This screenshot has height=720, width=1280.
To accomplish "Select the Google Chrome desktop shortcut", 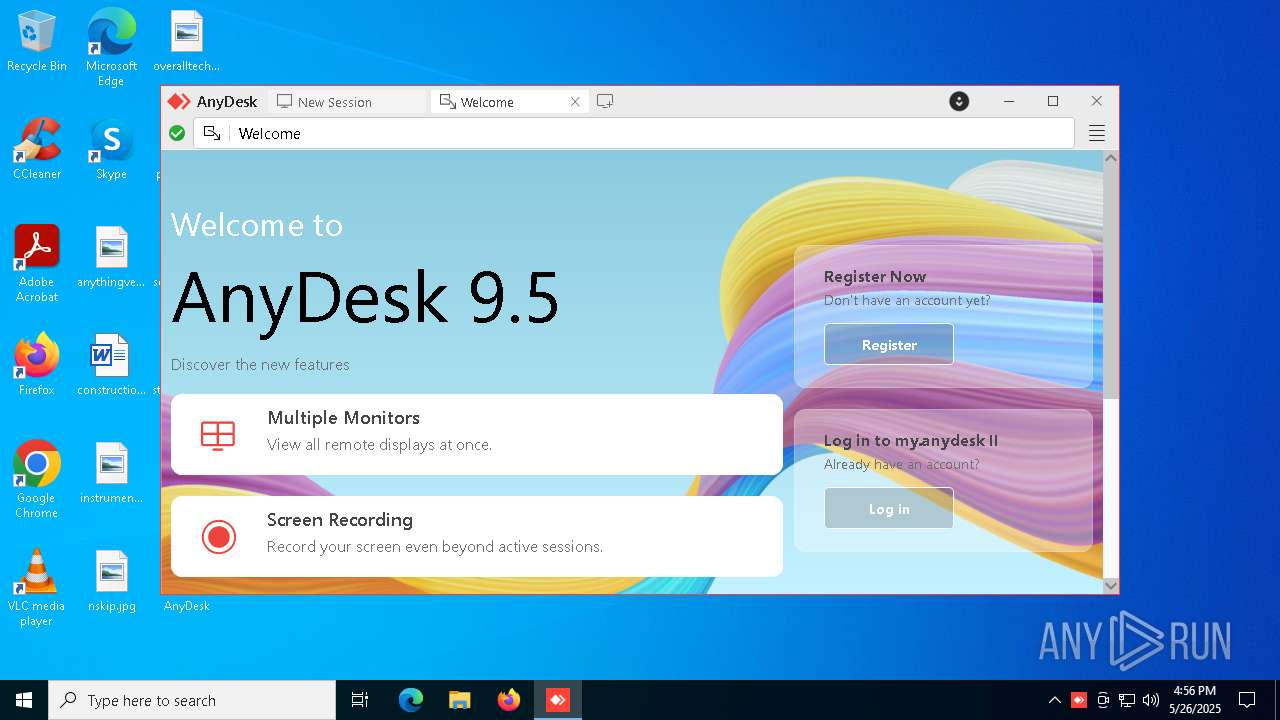I will [x=37, y=479].
